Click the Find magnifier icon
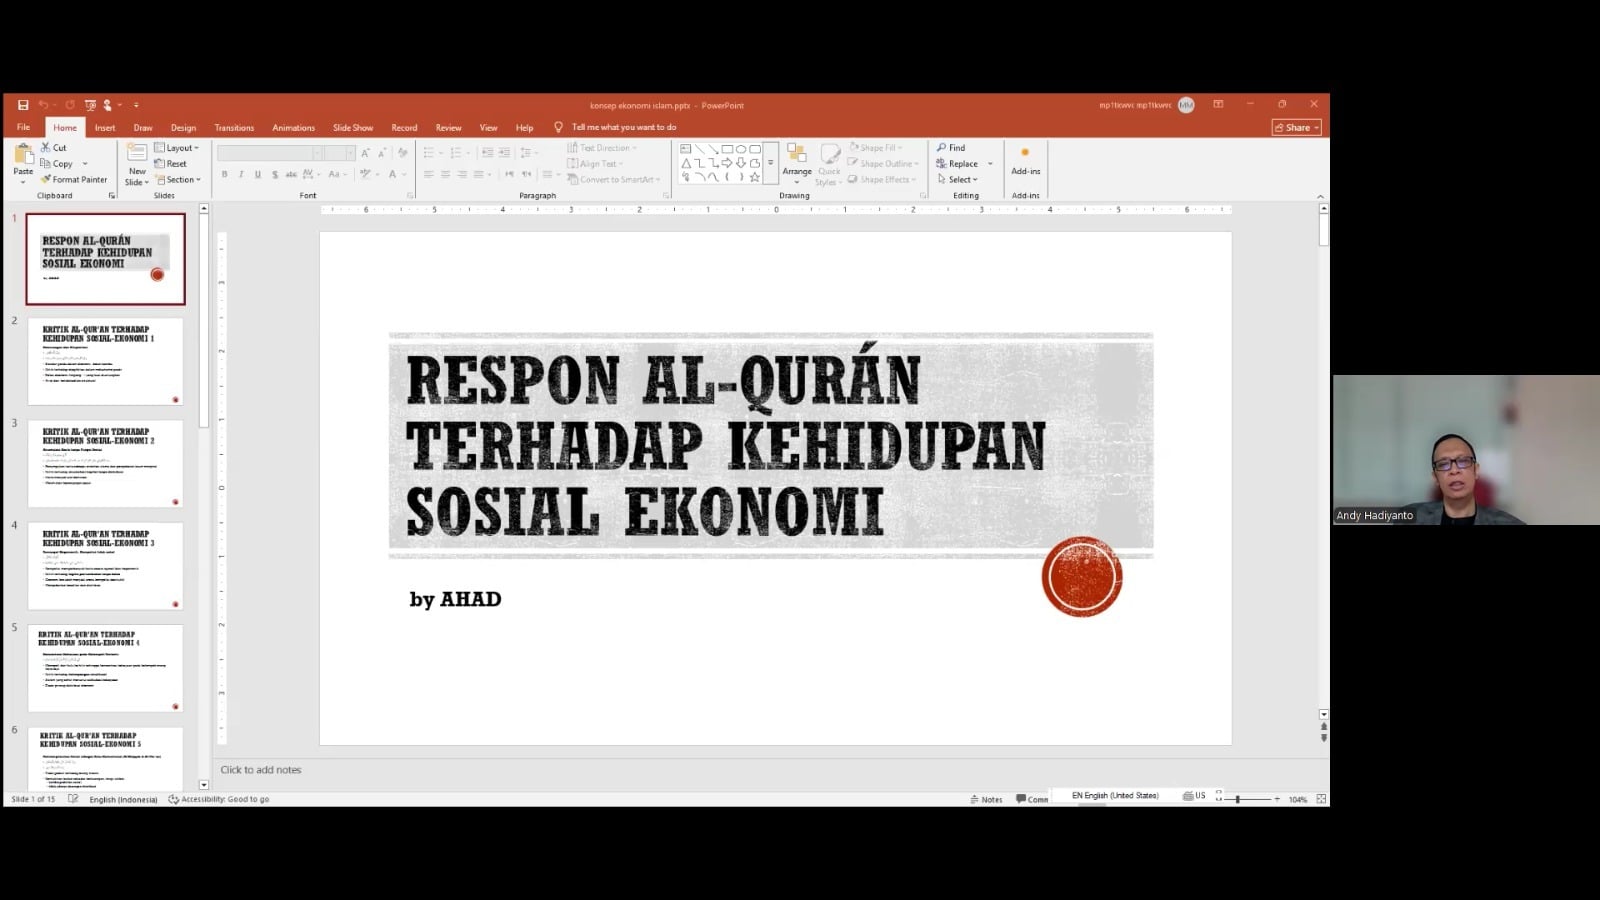The image size is (1600, 900). (942, 148)
